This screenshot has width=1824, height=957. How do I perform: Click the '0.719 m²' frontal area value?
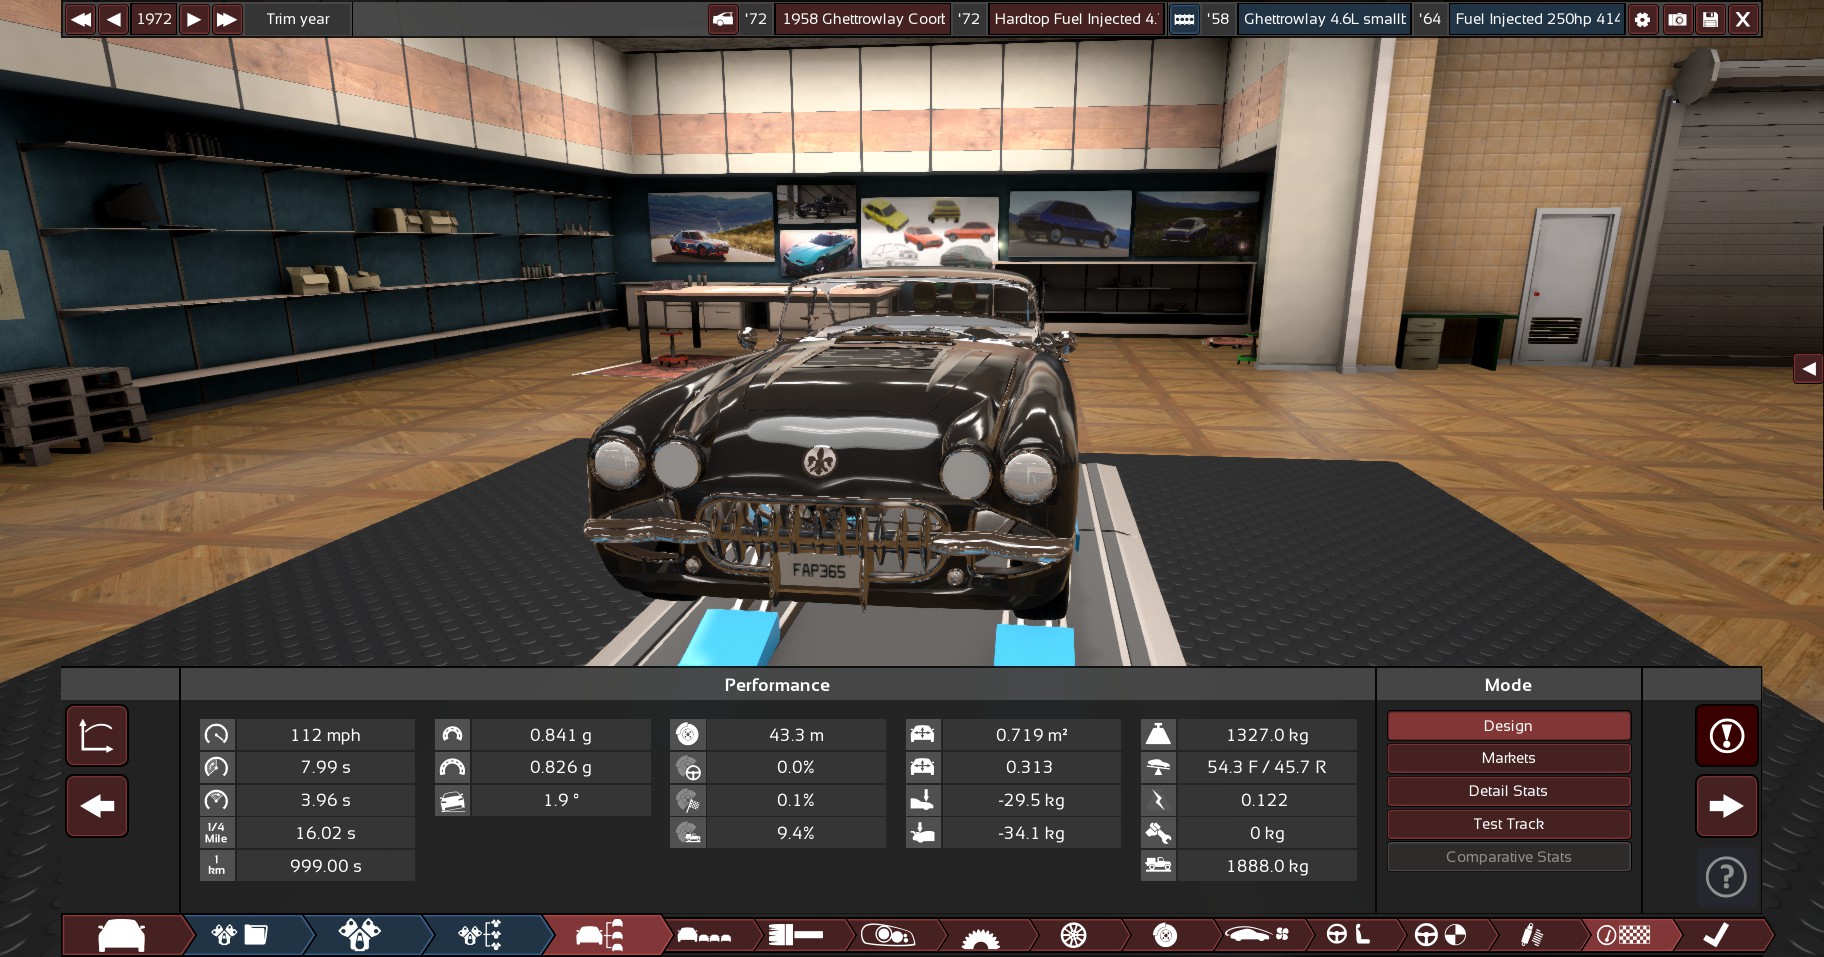1032,735
